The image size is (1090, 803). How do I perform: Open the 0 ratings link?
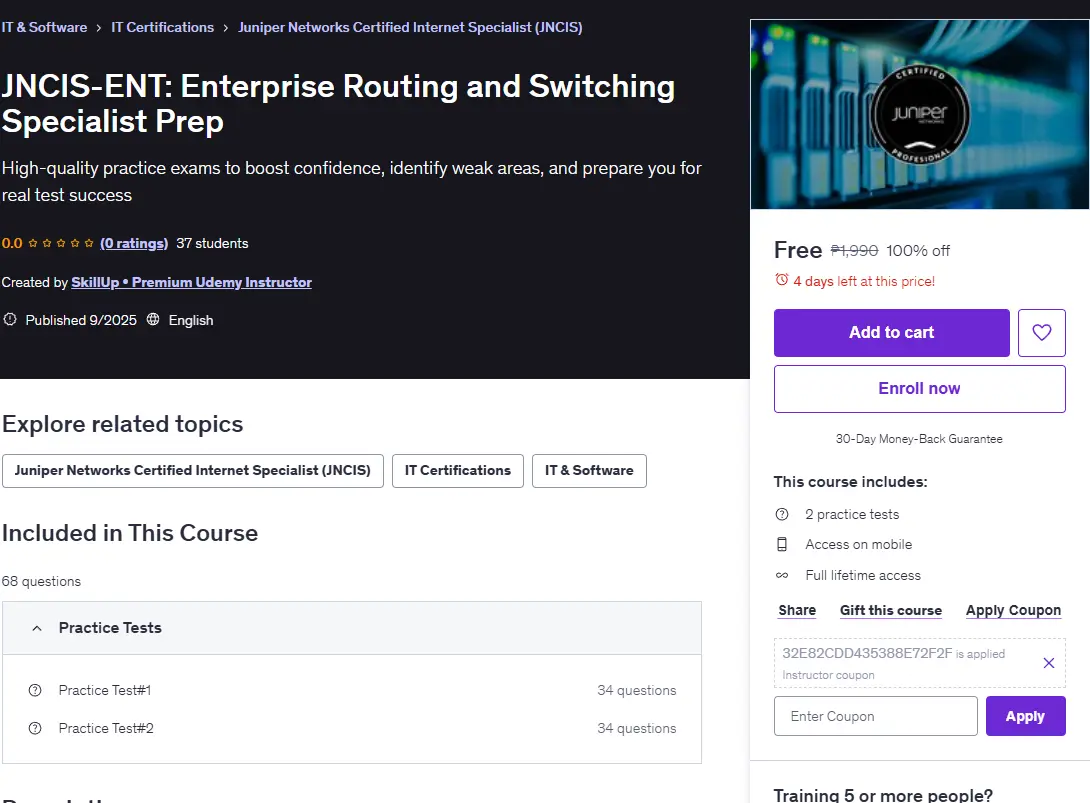pyautogui.click(x=134, y=243)
